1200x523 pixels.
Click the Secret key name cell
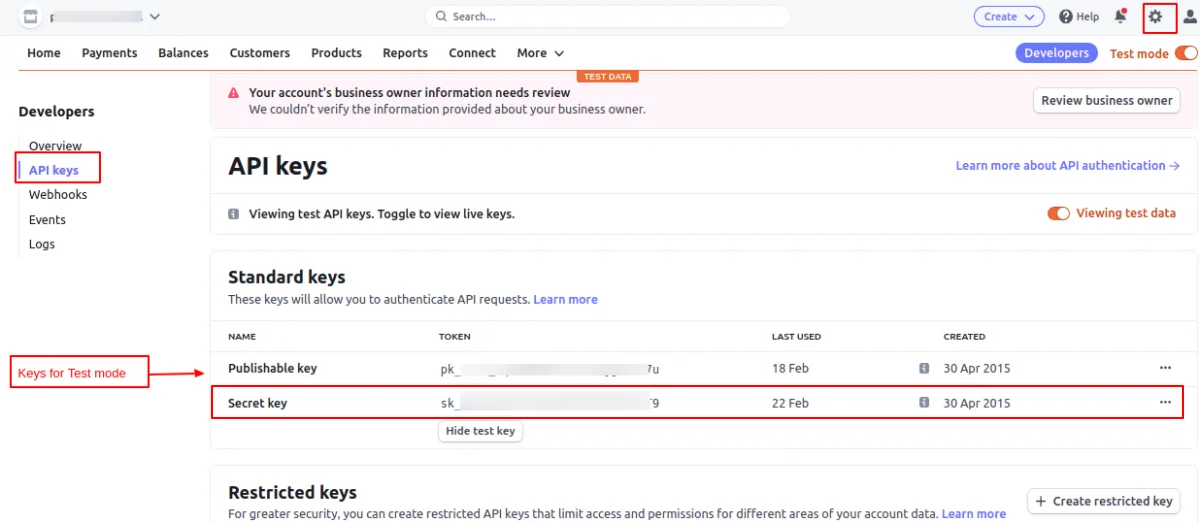tap(258, 403)
